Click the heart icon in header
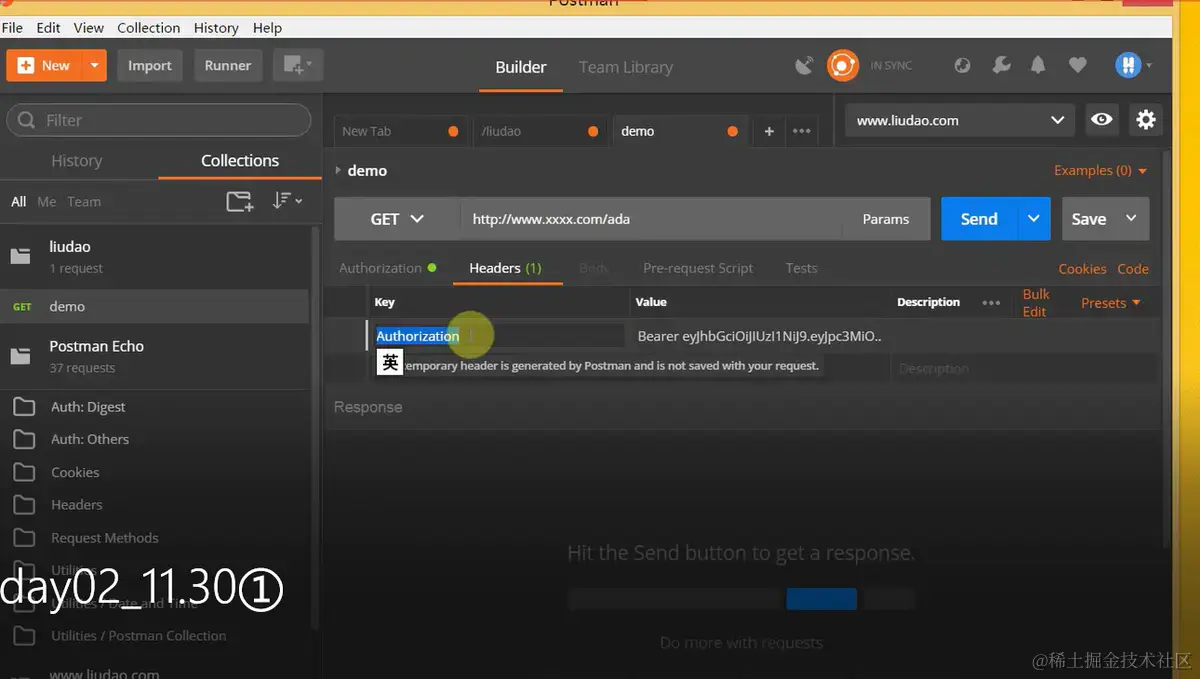The image size is (1200, 679). point(1077,66)
